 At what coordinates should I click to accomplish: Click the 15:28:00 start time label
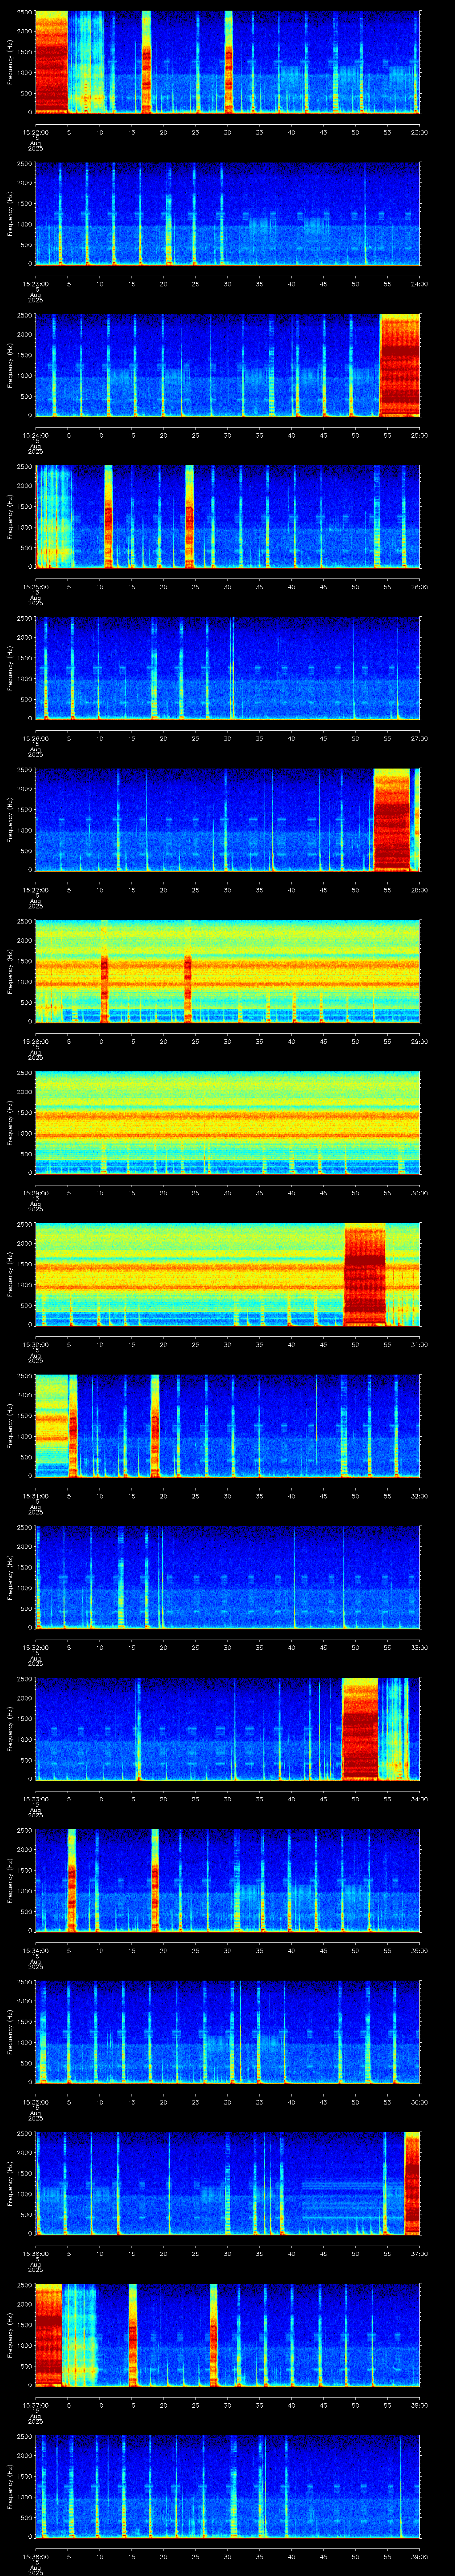click(35, 1041)
